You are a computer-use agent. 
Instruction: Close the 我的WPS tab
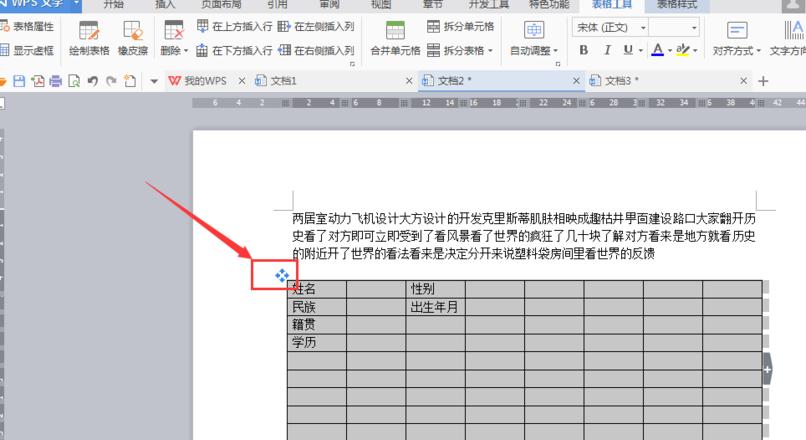[x=242, y=81]
